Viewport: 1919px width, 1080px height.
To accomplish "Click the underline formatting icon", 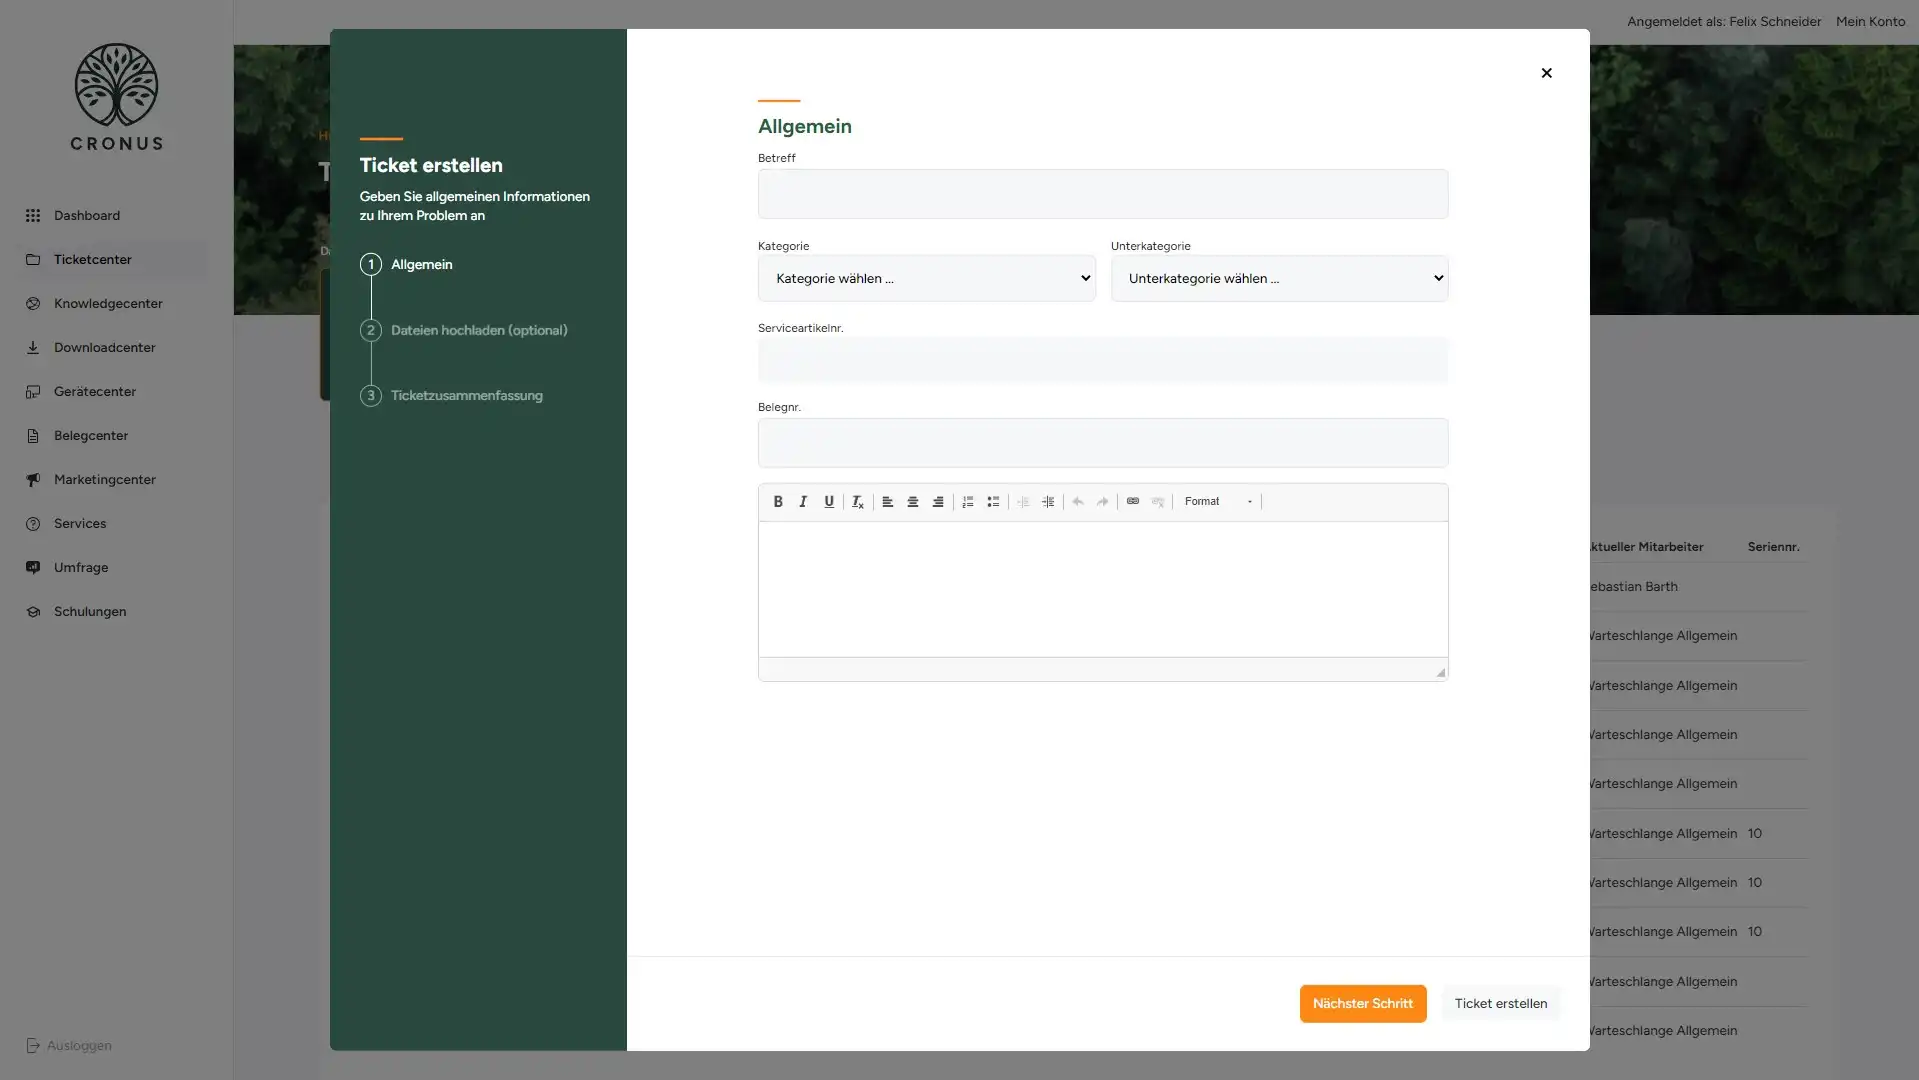I will pyautogui.click(x=829, y=502).
